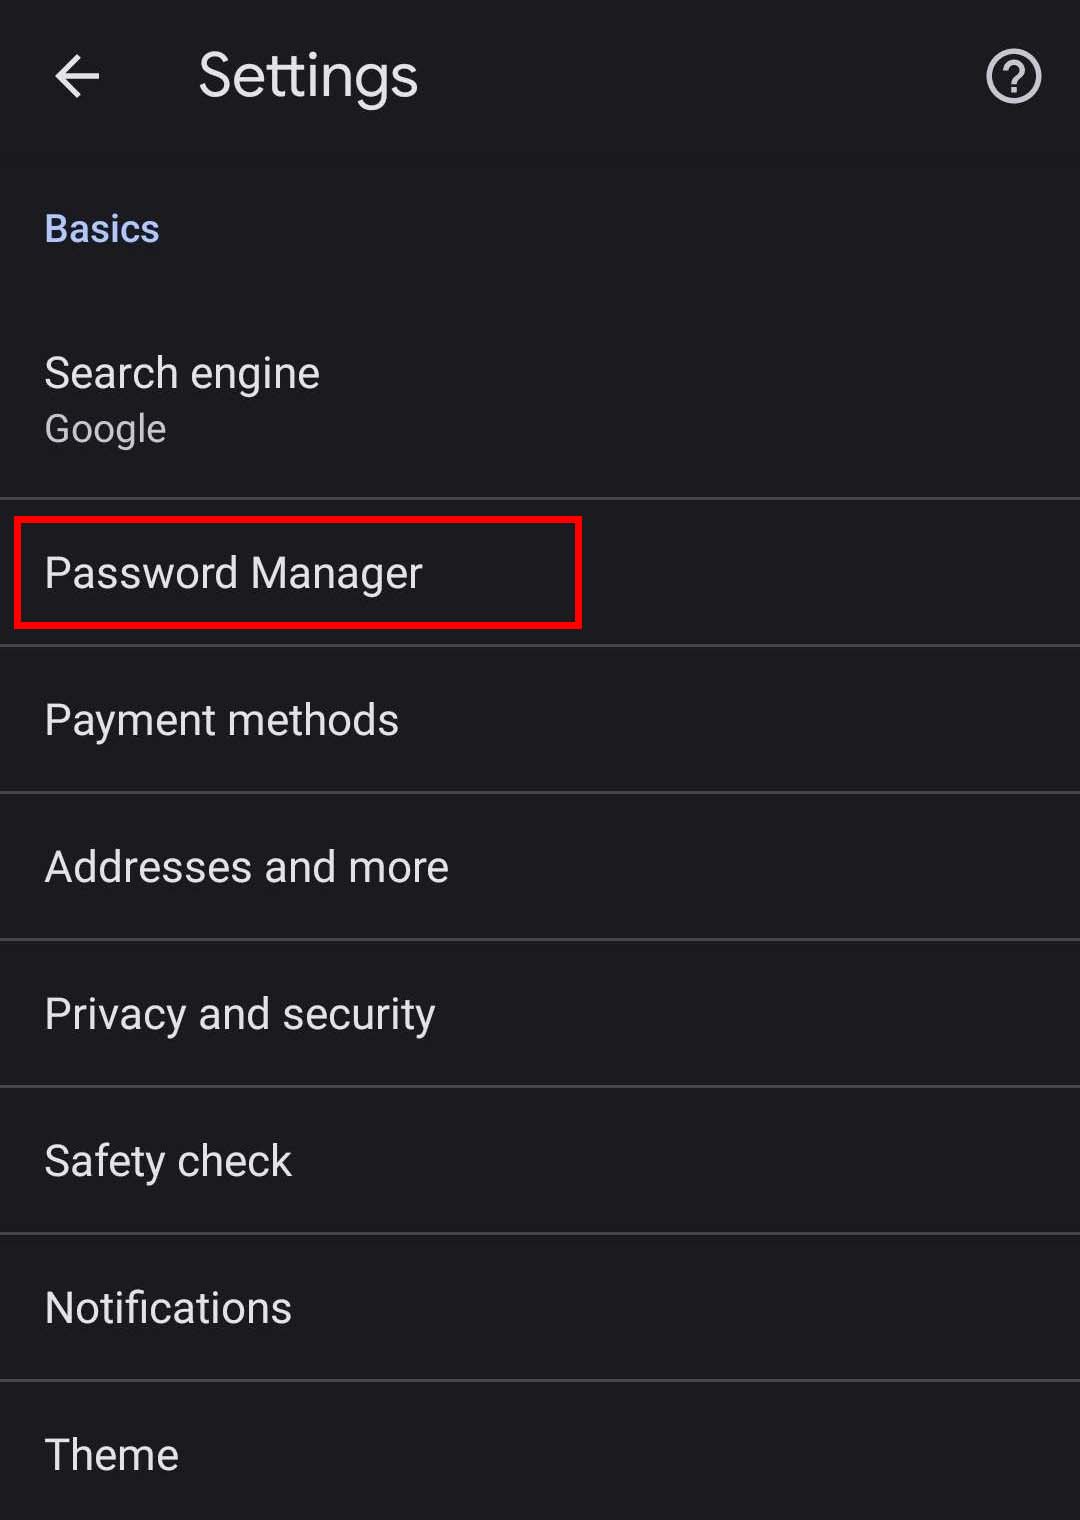The height and width of the screenshot is (1520, 1080).
Task: Select the Google search engine entry
Action: click(x=105, y=428)
